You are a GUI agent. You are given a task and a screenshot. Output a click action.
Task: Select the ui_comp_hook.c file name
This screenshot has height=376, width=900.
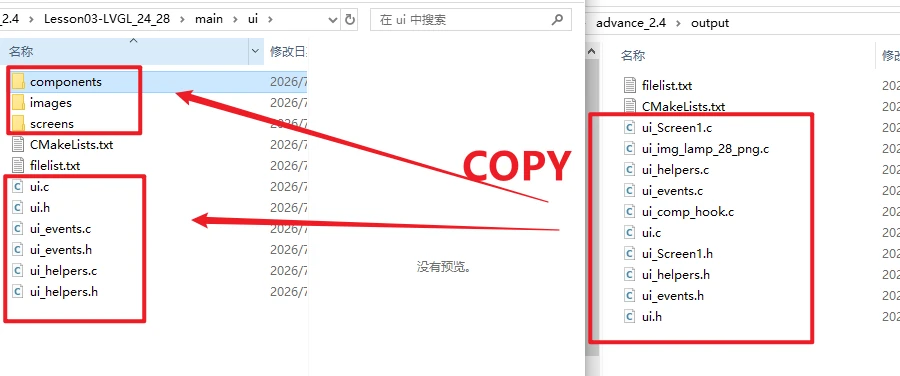[x=688, y=211]
